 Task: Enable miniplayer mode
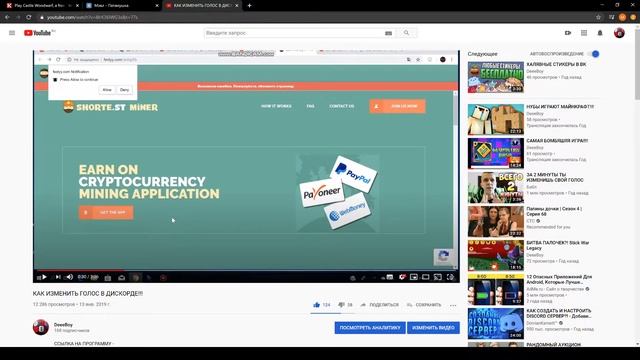click(414, 277)
